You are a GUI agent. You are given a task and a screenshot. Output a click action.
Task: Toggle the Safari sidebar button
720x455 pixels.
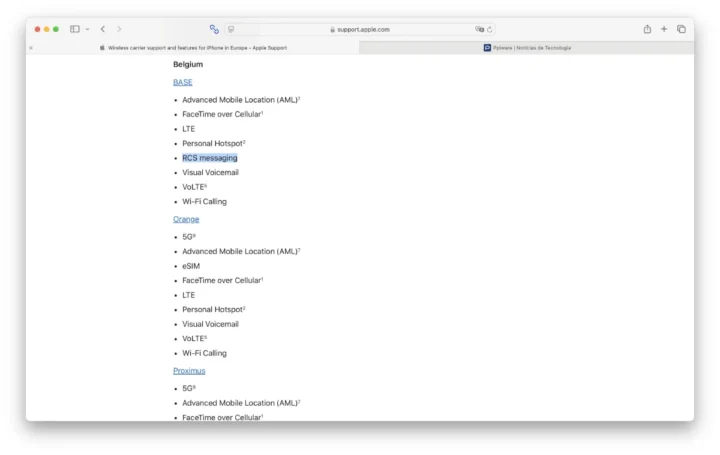(x=74, y=29)
